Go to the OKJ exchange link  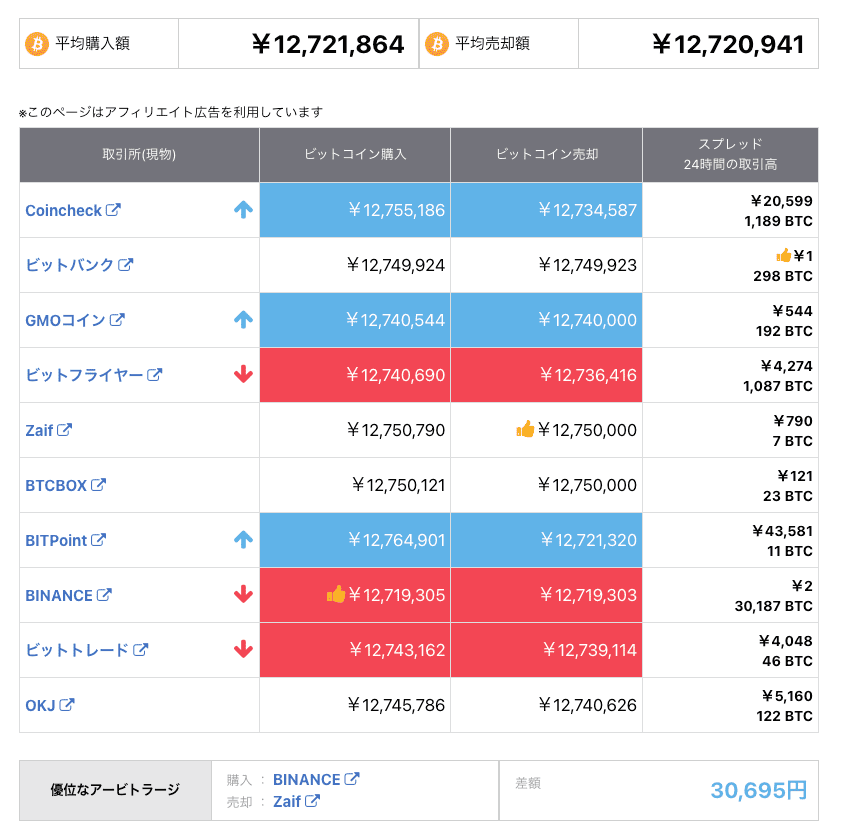49,705
